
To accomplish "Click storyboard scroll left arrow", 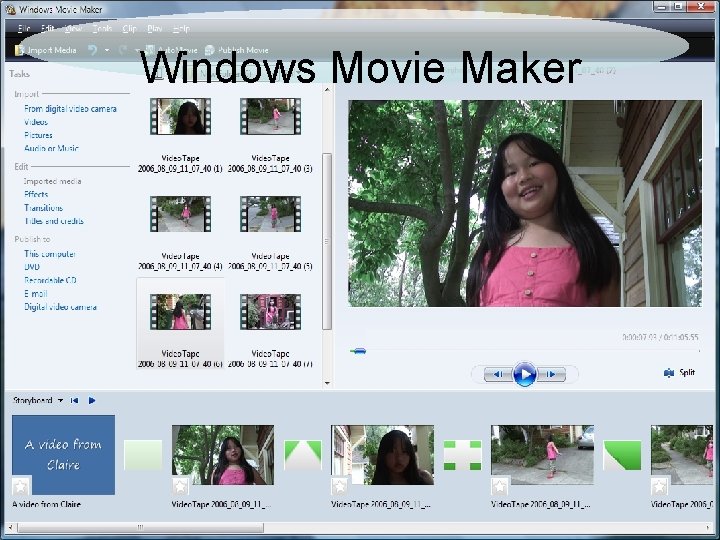I will click(x=11, y=527).
